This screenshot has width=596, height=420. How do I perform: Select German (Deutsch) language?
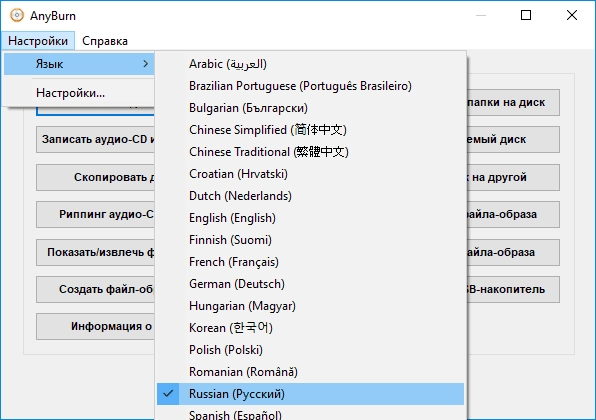[310, 284]
